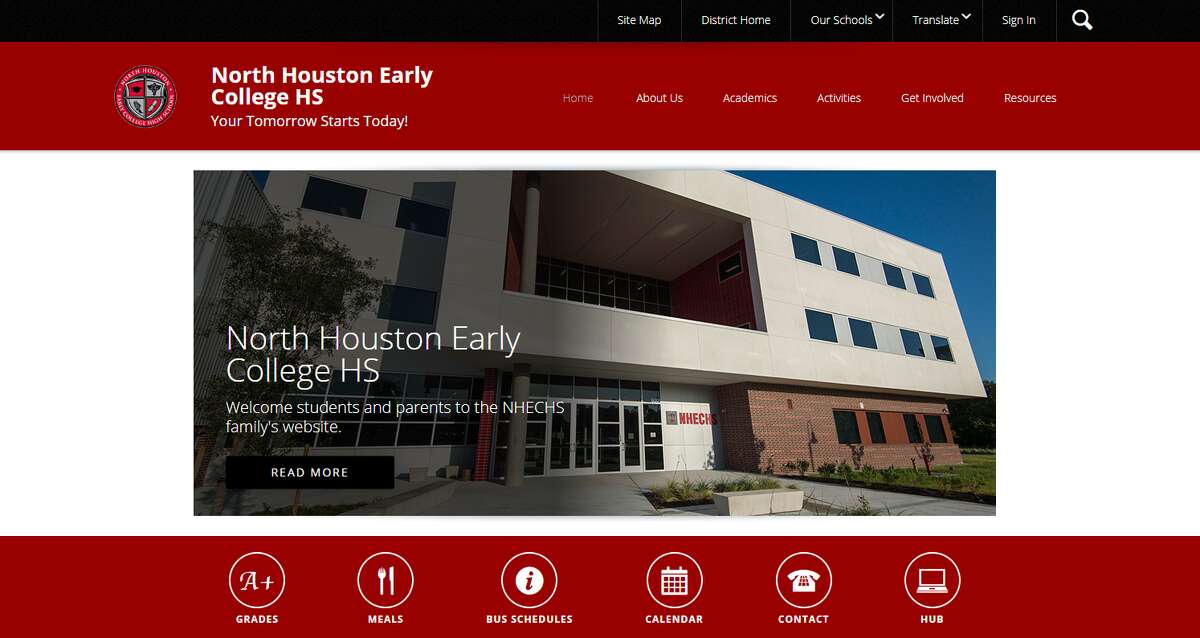Screen dimensions: 1200x638
Task: Click Sign In
Action: pyautogui.click(x=1019, y=20)
